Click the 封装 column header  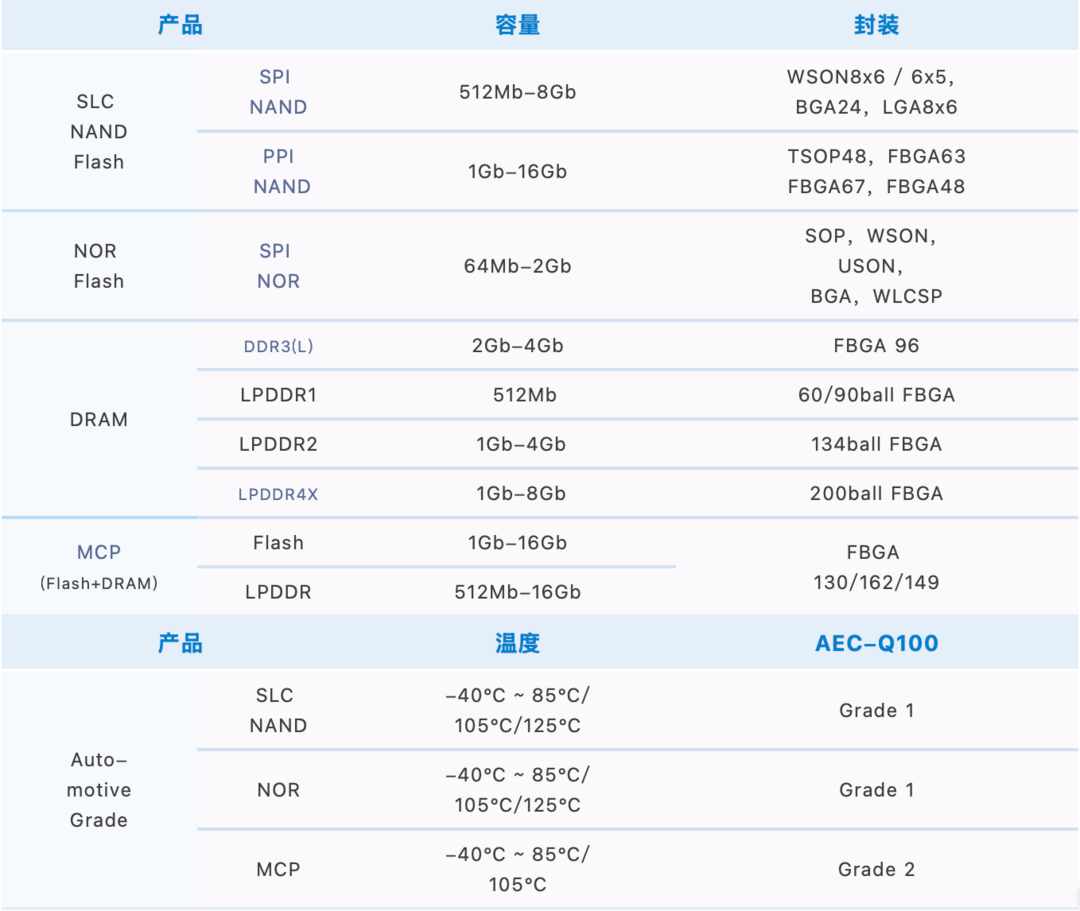pos(876,25)
